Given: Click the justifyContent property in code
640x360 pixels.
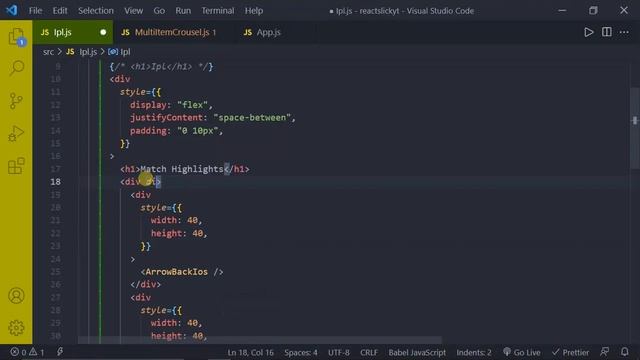Looking at the screenshot, I should click(166, 118).
